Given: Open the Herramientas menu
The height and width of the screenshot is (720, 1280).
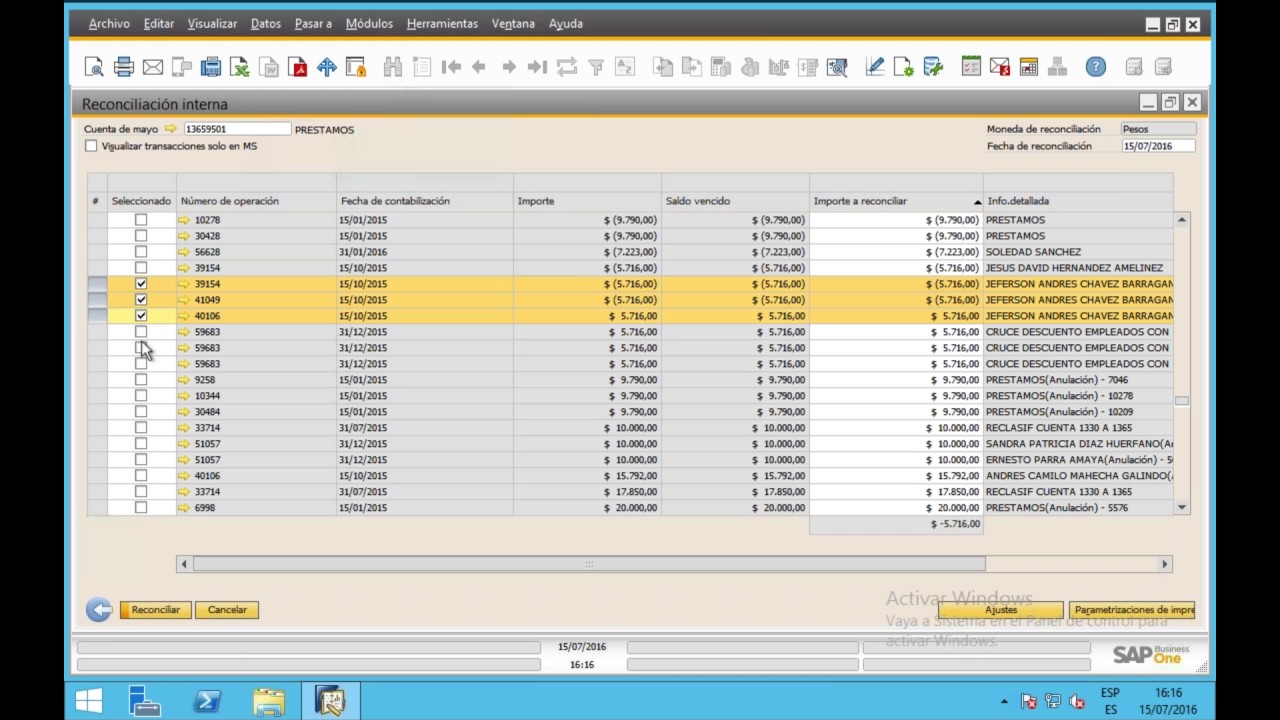Looking at the screenshot, I should 442,24.
